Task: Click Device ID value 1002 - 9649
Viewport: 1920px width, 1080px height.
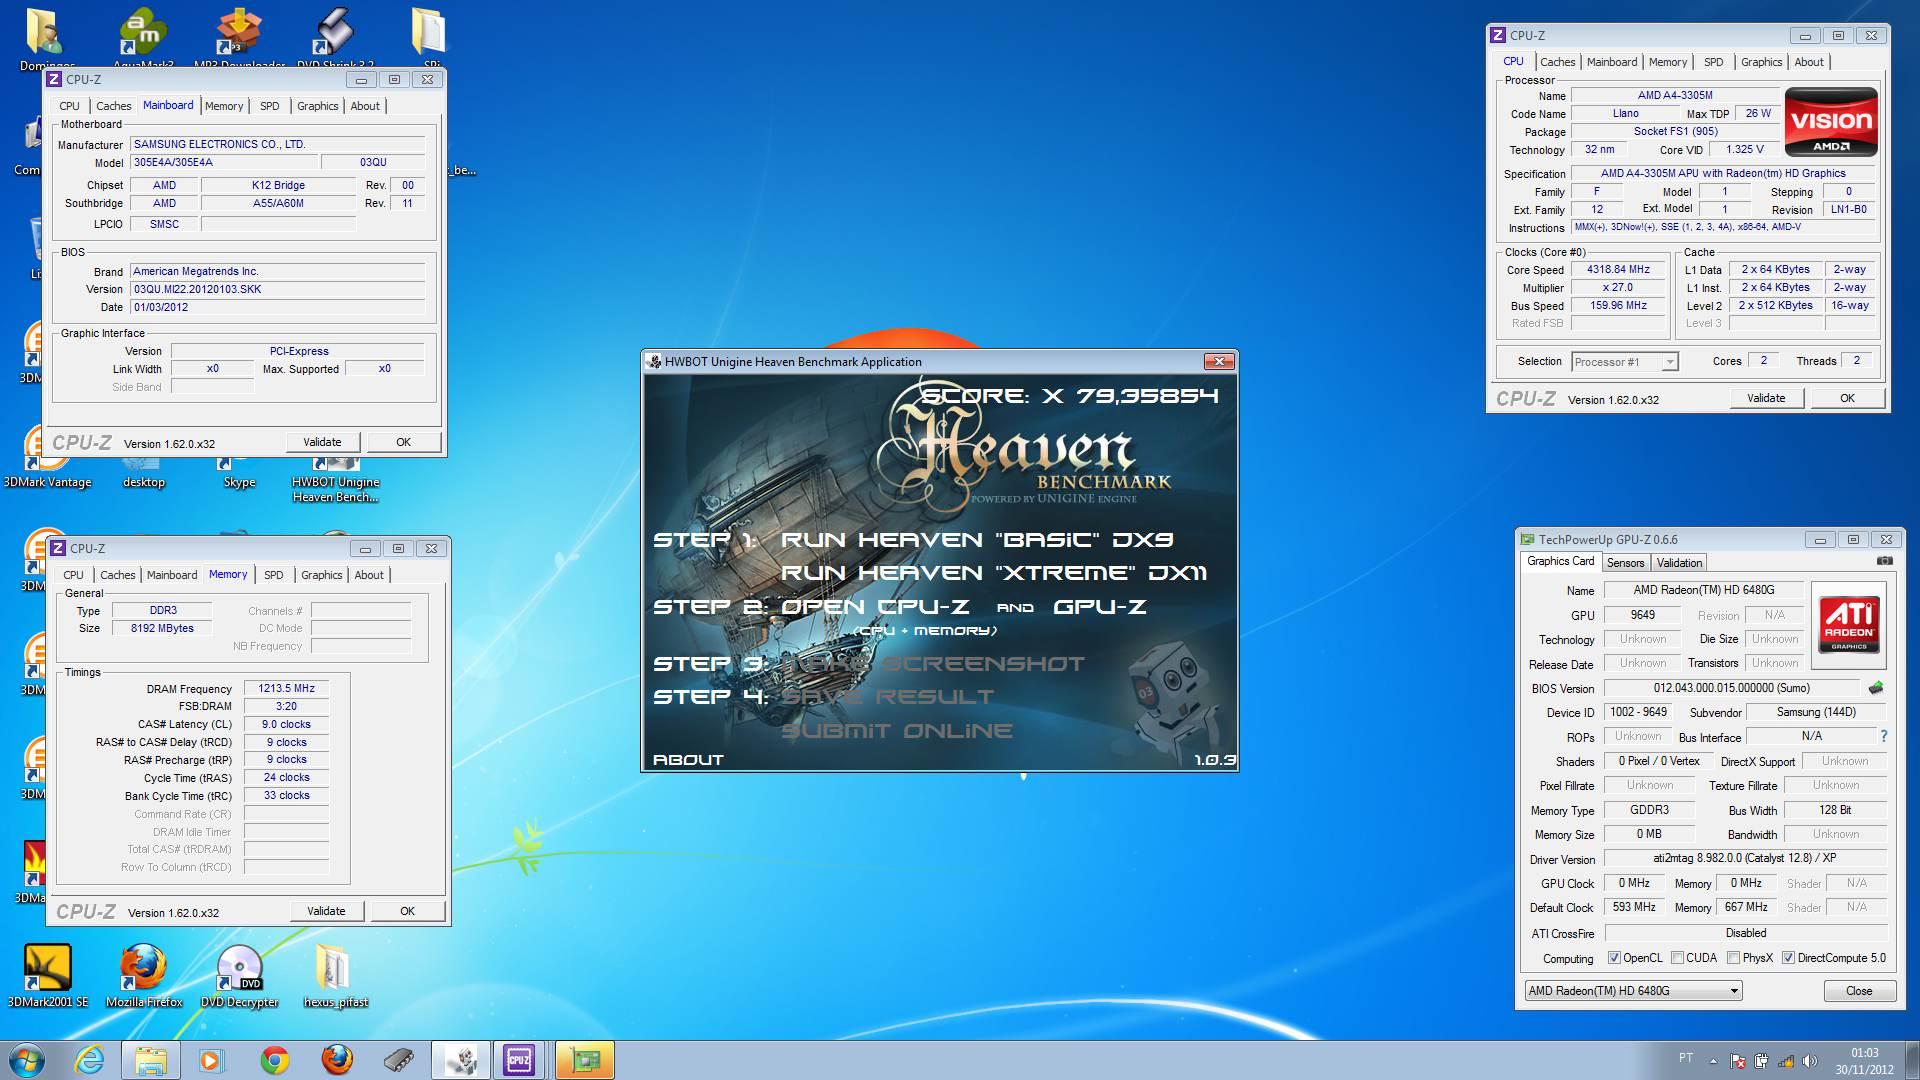Action: tap(1638, 712)
